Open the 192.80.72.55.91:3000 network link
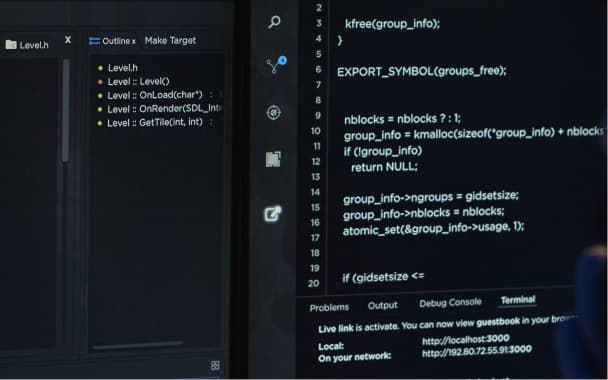This screenshot has width=608, height=380. tap(477, 351)
